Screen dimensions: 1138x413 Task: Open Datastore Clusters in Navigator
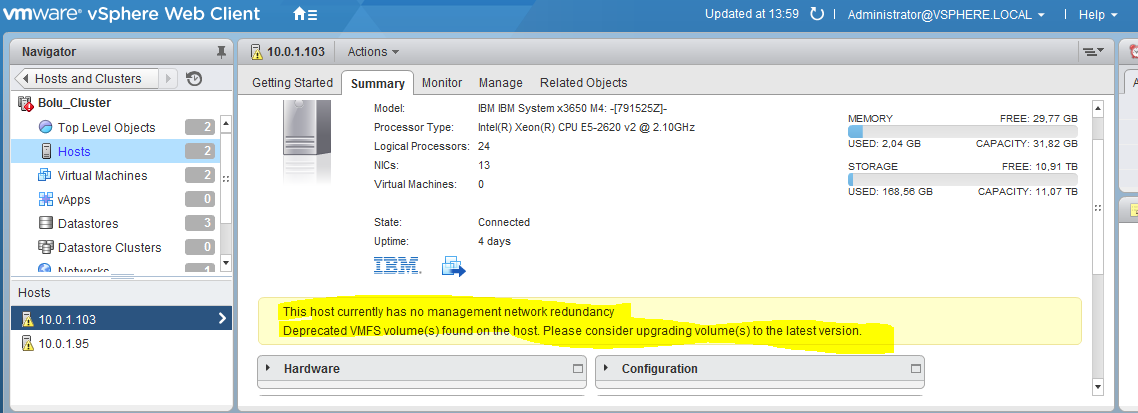tap(115, 247)
